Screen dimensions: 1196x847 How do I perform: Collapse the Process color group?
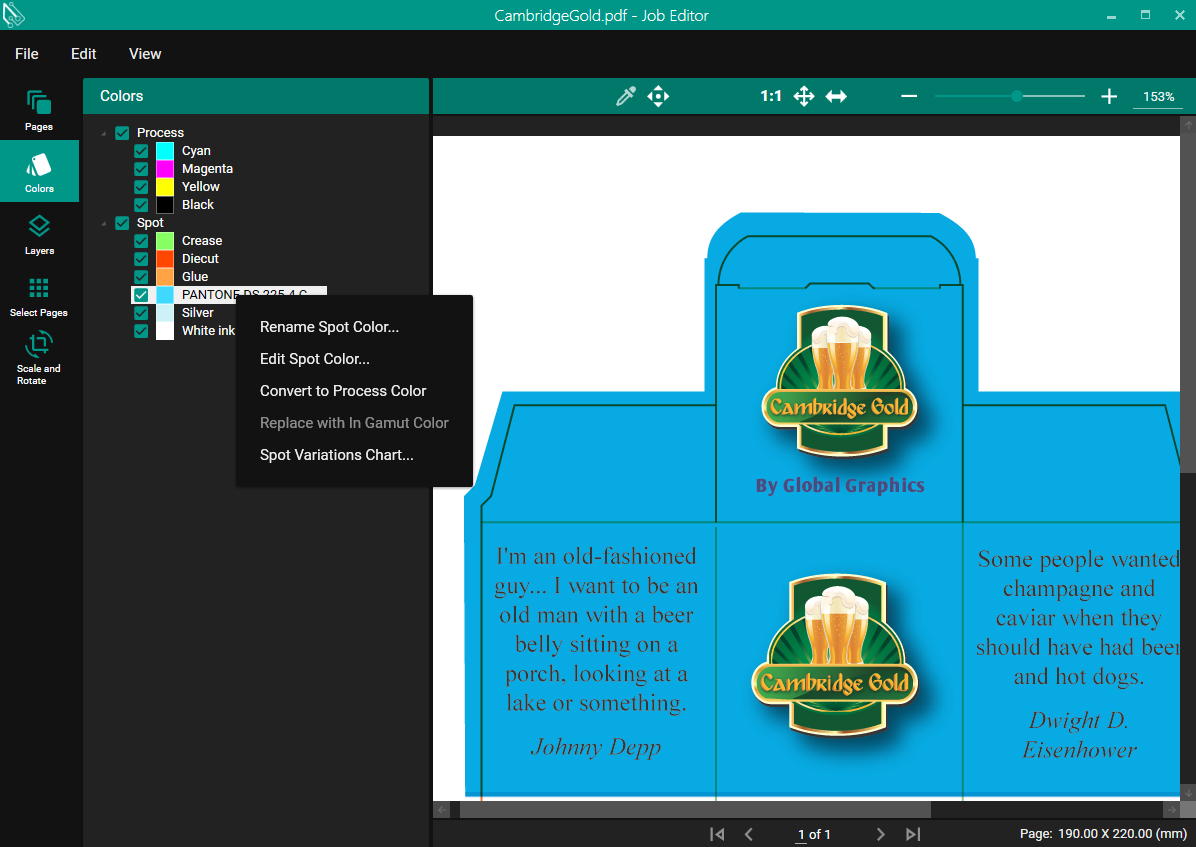tap(104, 133)
